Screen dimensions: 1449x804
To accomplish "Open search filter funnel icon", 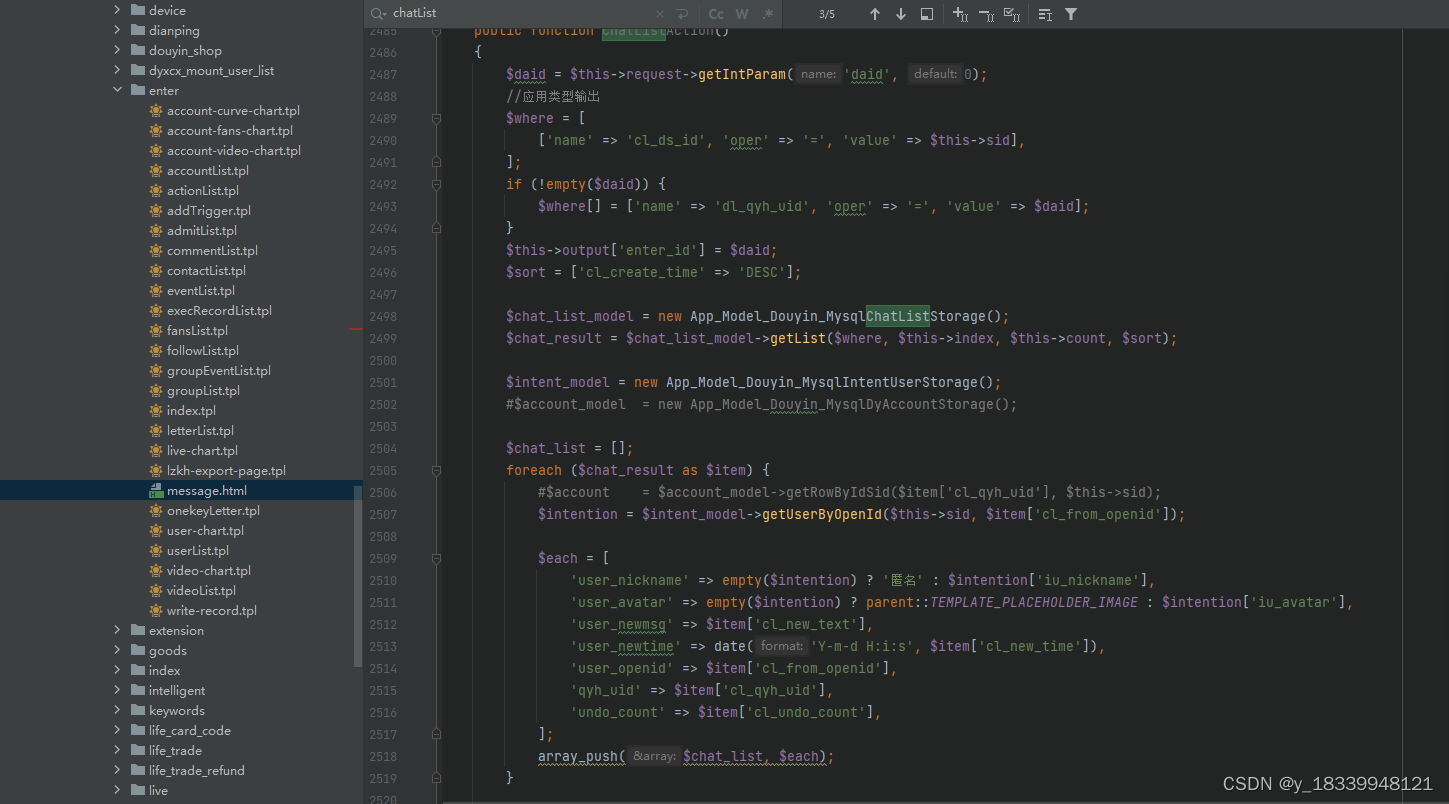I will point(1071,14).
